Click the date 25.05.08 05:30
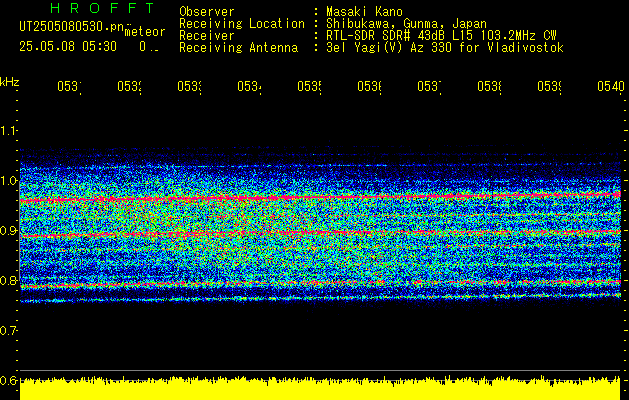629x400 pixels. click(68, 47)
